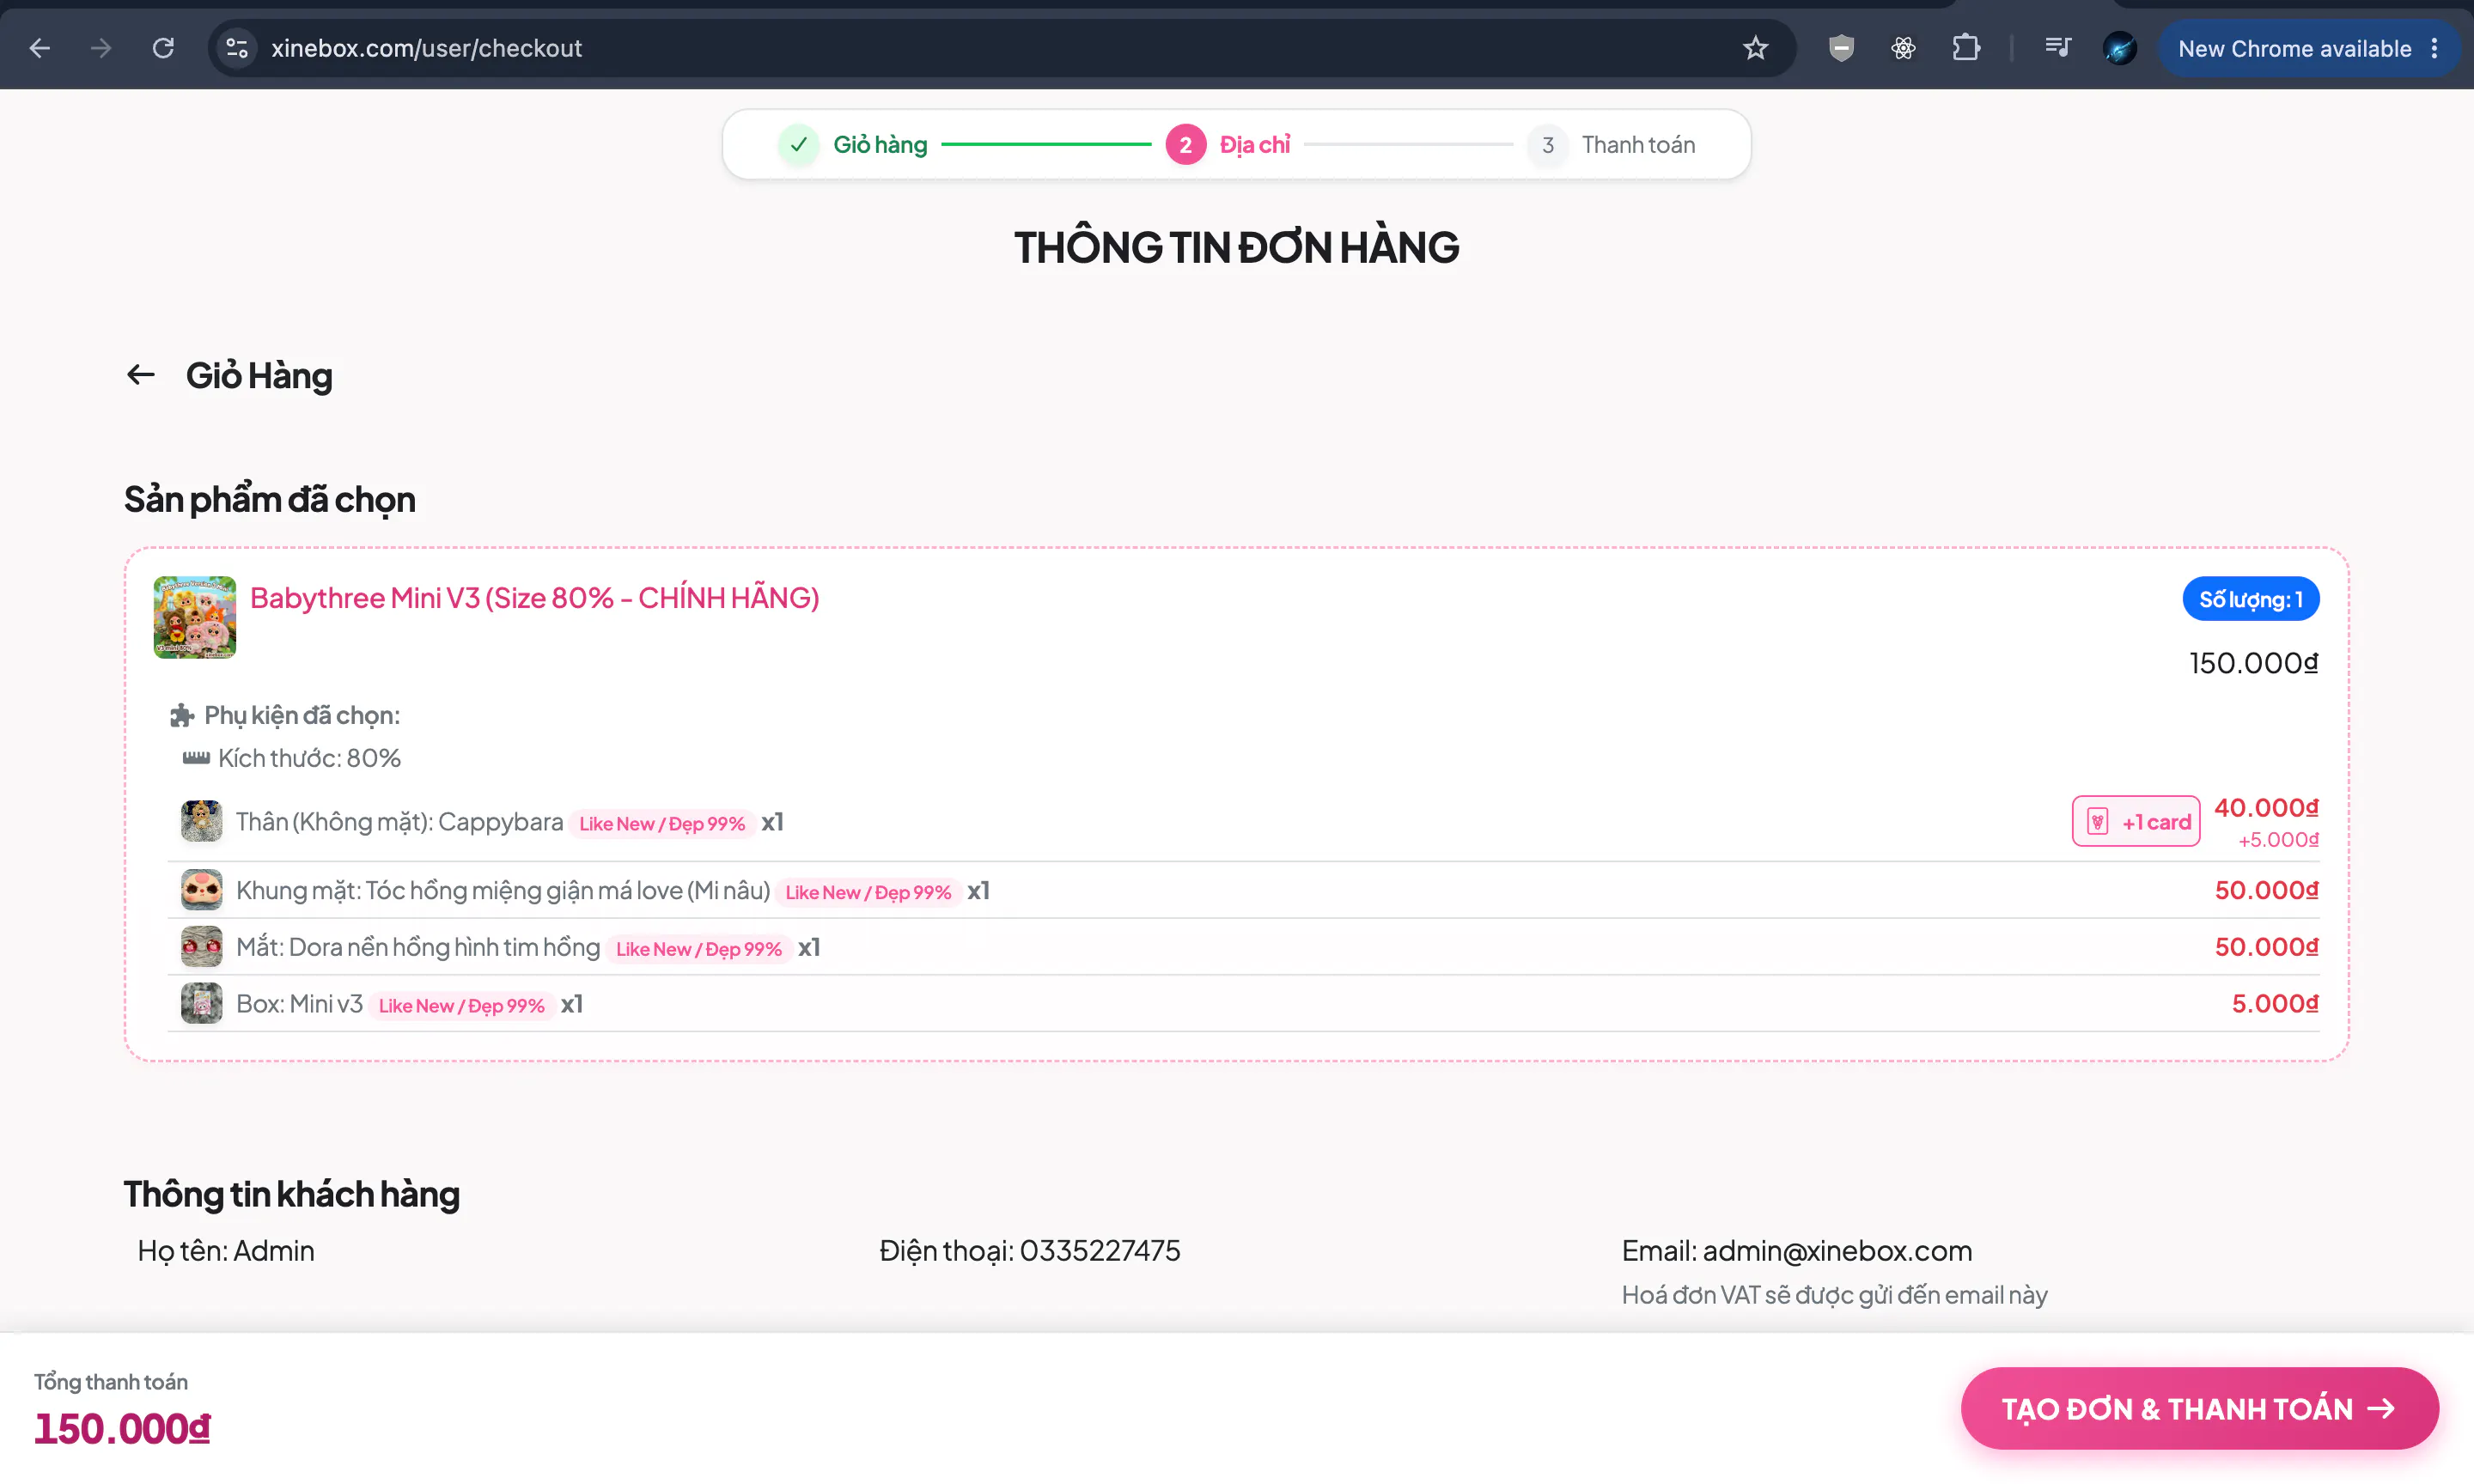Click the email admin@xinebox.com text
This screenshot has height=1484, width=2474.
pyautogui.click(x=1837, y=1251)
